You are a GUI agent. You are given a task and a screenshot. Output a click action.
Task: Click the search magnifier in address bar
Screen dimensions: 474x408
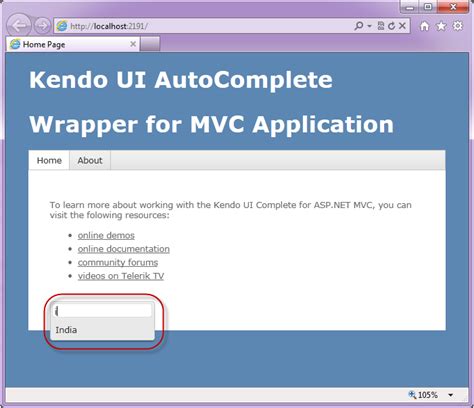pyautogui.click(x=359, y=26)
